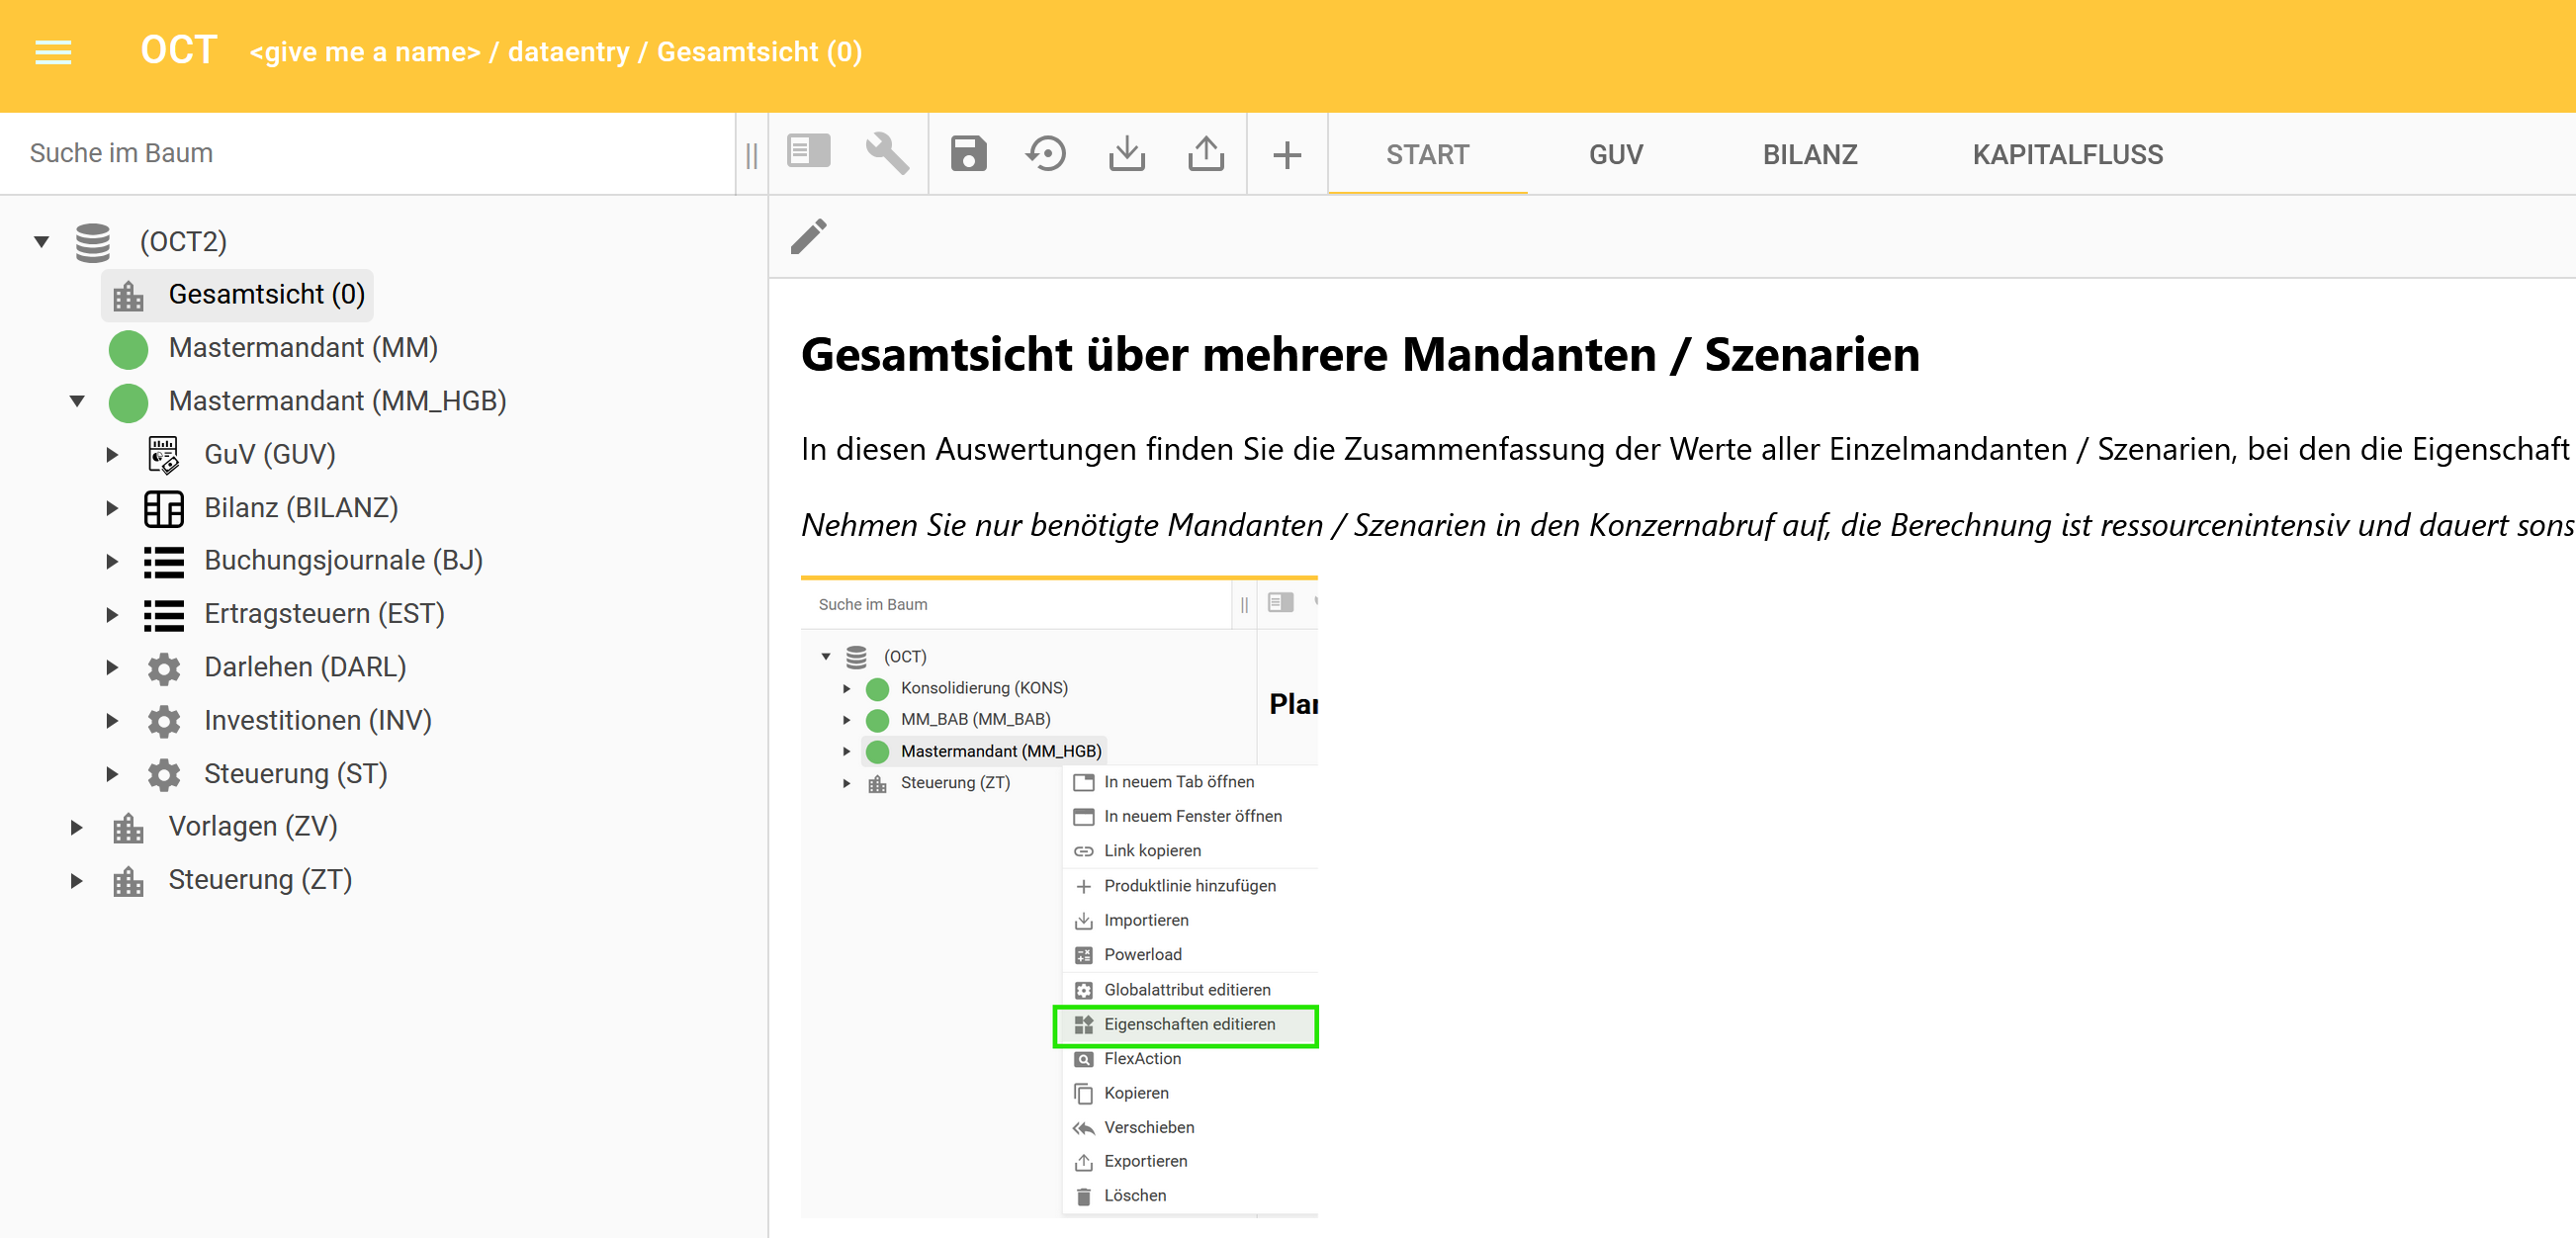This screenshot has width=2576, height=1238.
Task: Click the export (upload) icon
Action: coord(1206,152)
